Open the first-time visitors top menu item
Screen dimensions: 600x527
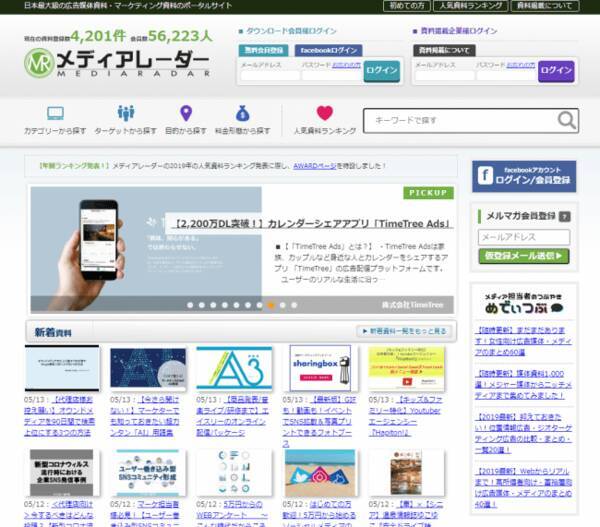[407, 6]
